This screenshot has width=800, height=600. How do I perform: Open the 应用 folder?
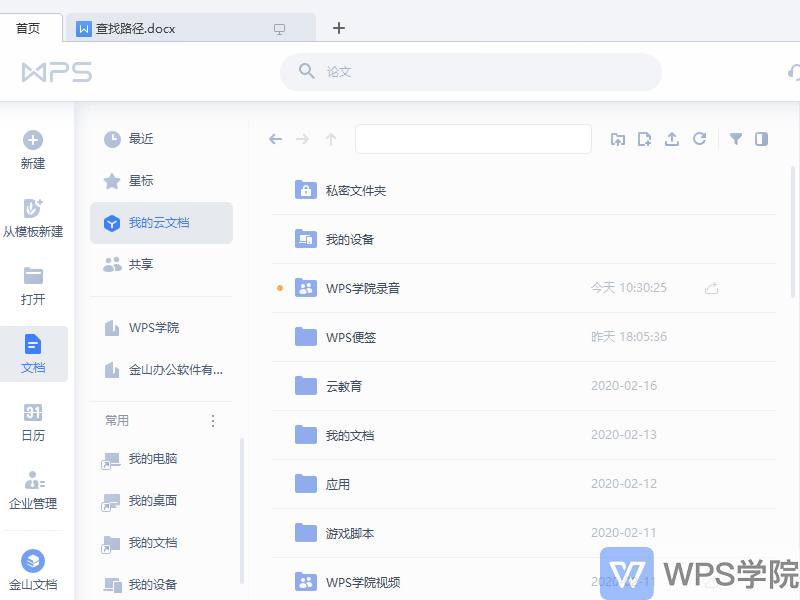[x=523, y=484]
